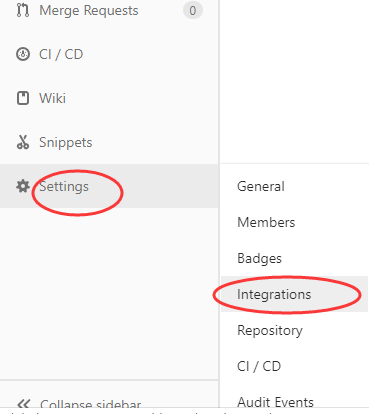Open the CI / CD sidebar section
Image resolution: width=369 pixels, height=414 pixels.
tap(61, 54)
